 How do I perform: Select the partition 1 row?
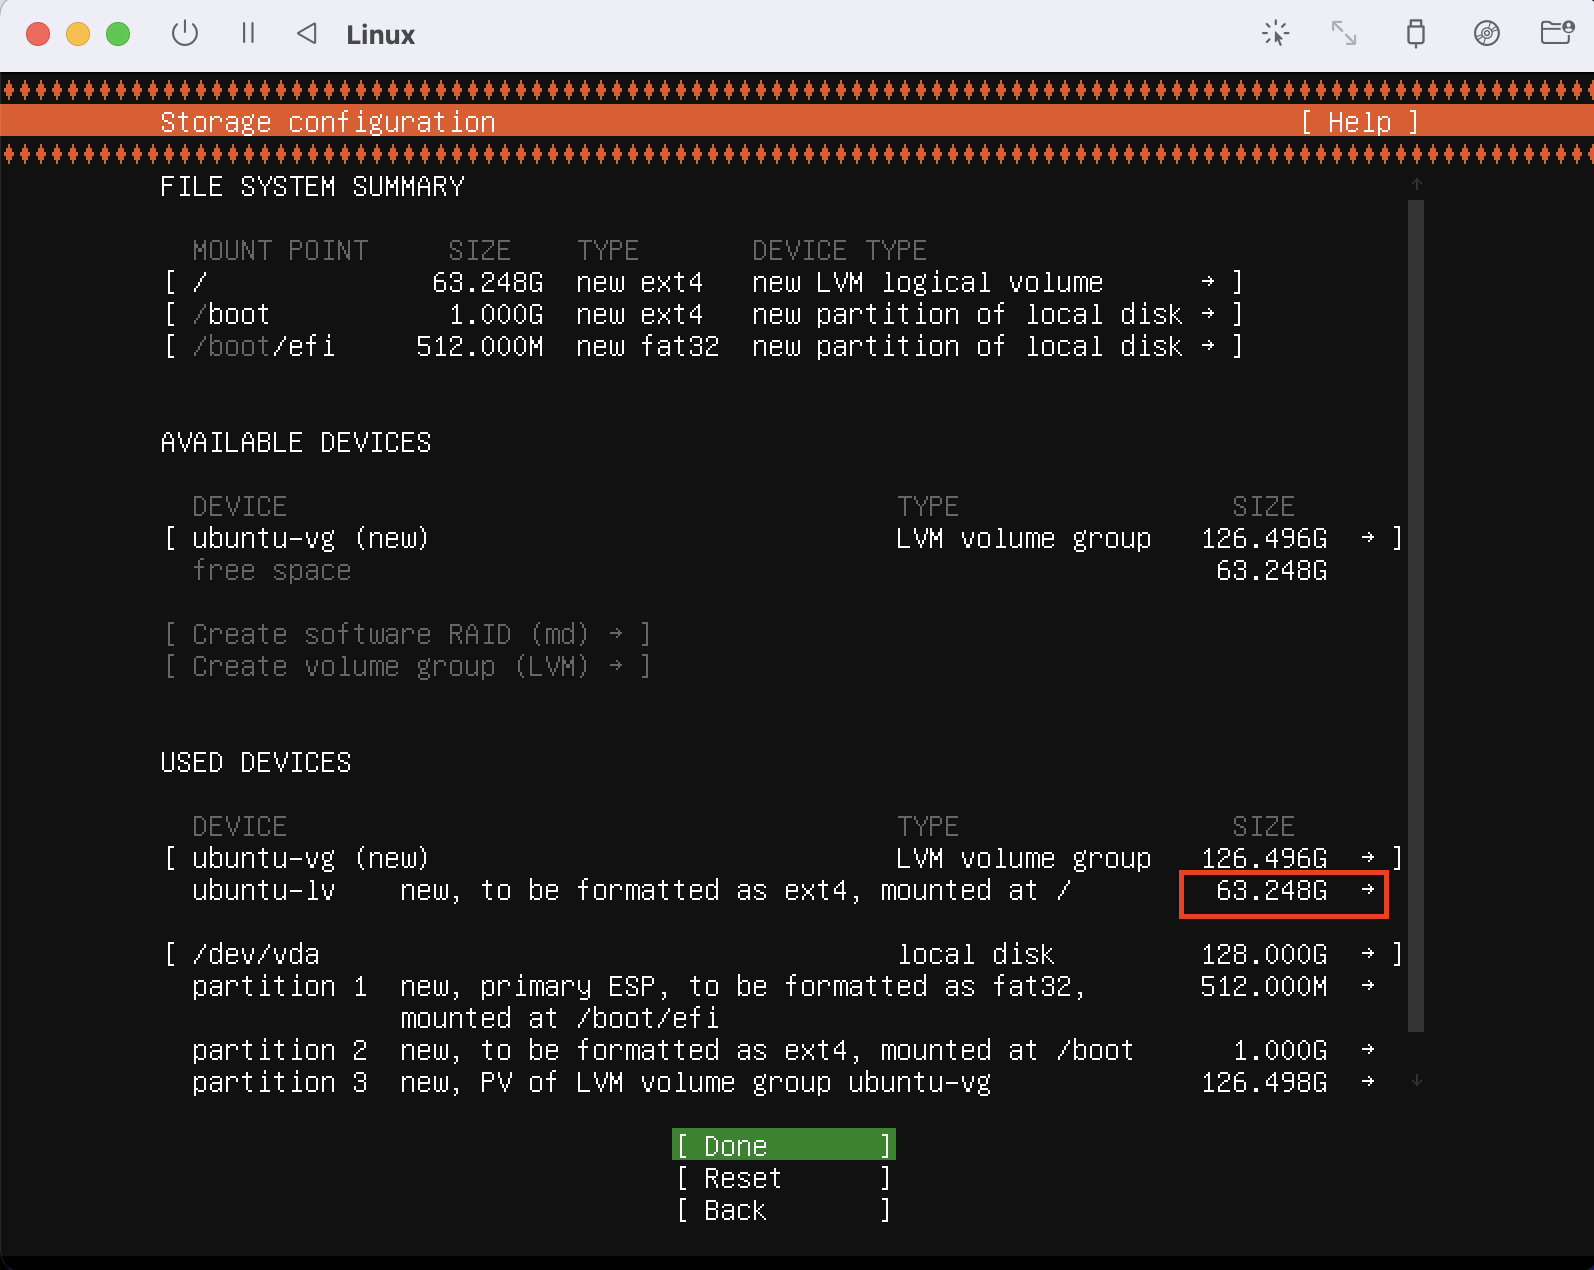(x=784, y=1002)
